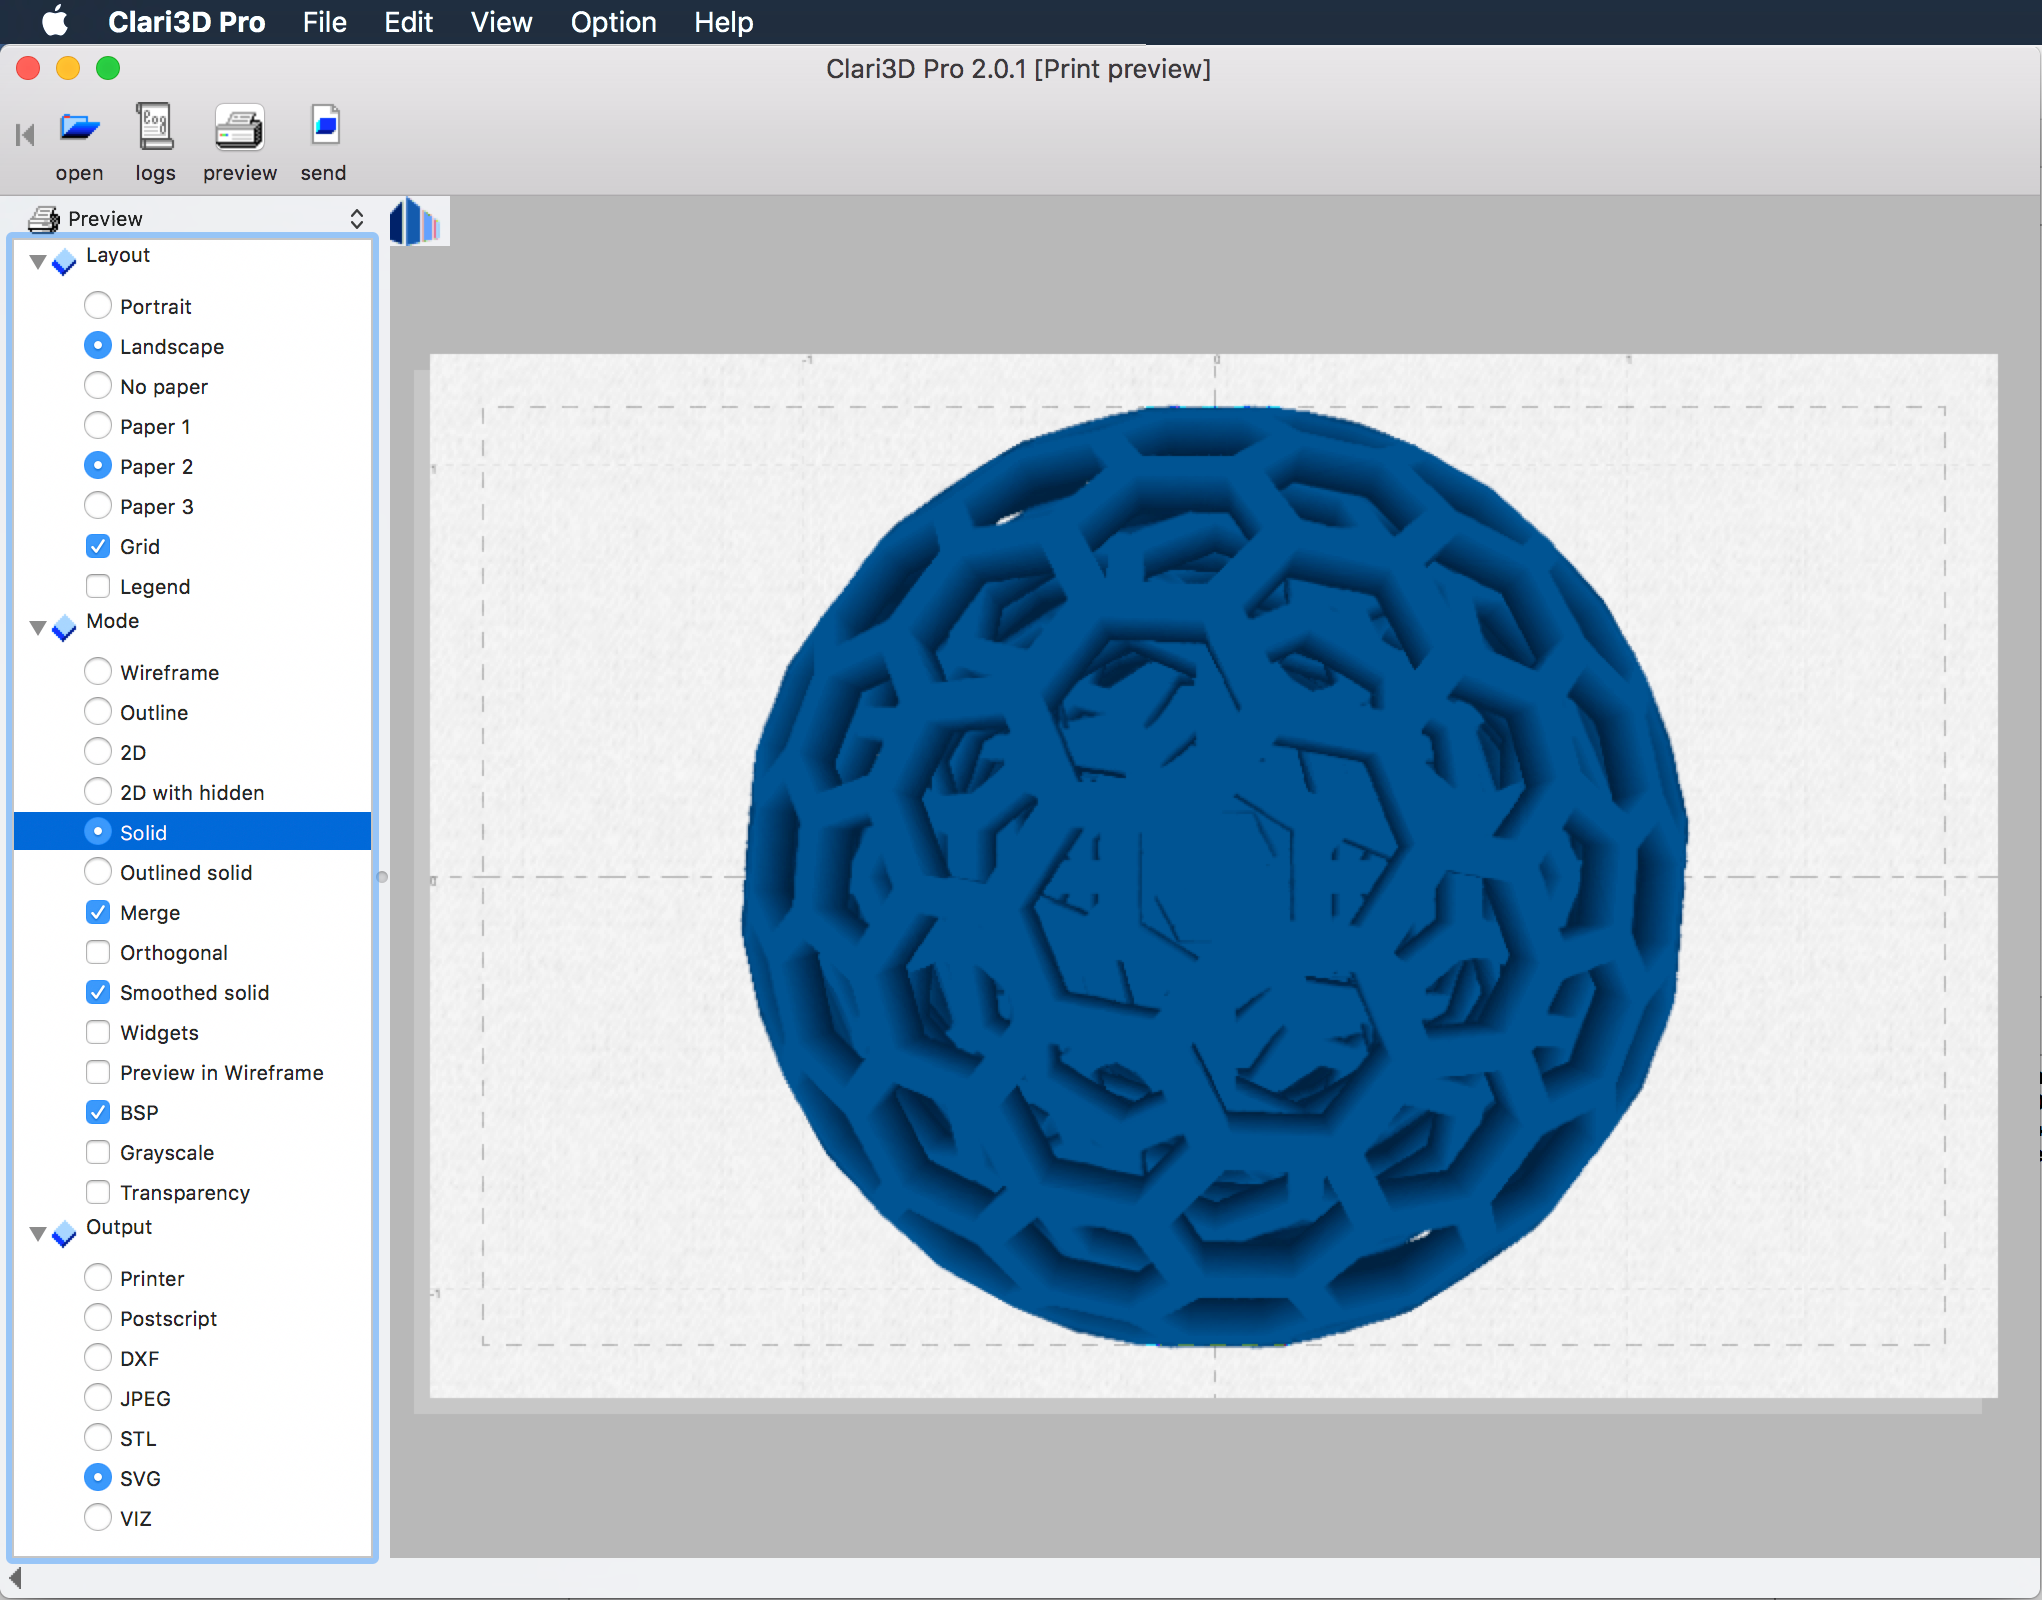The height and width of the screenshot is (1600, 2042).
Task: Open the Option menu
Action: pos(613,21)
